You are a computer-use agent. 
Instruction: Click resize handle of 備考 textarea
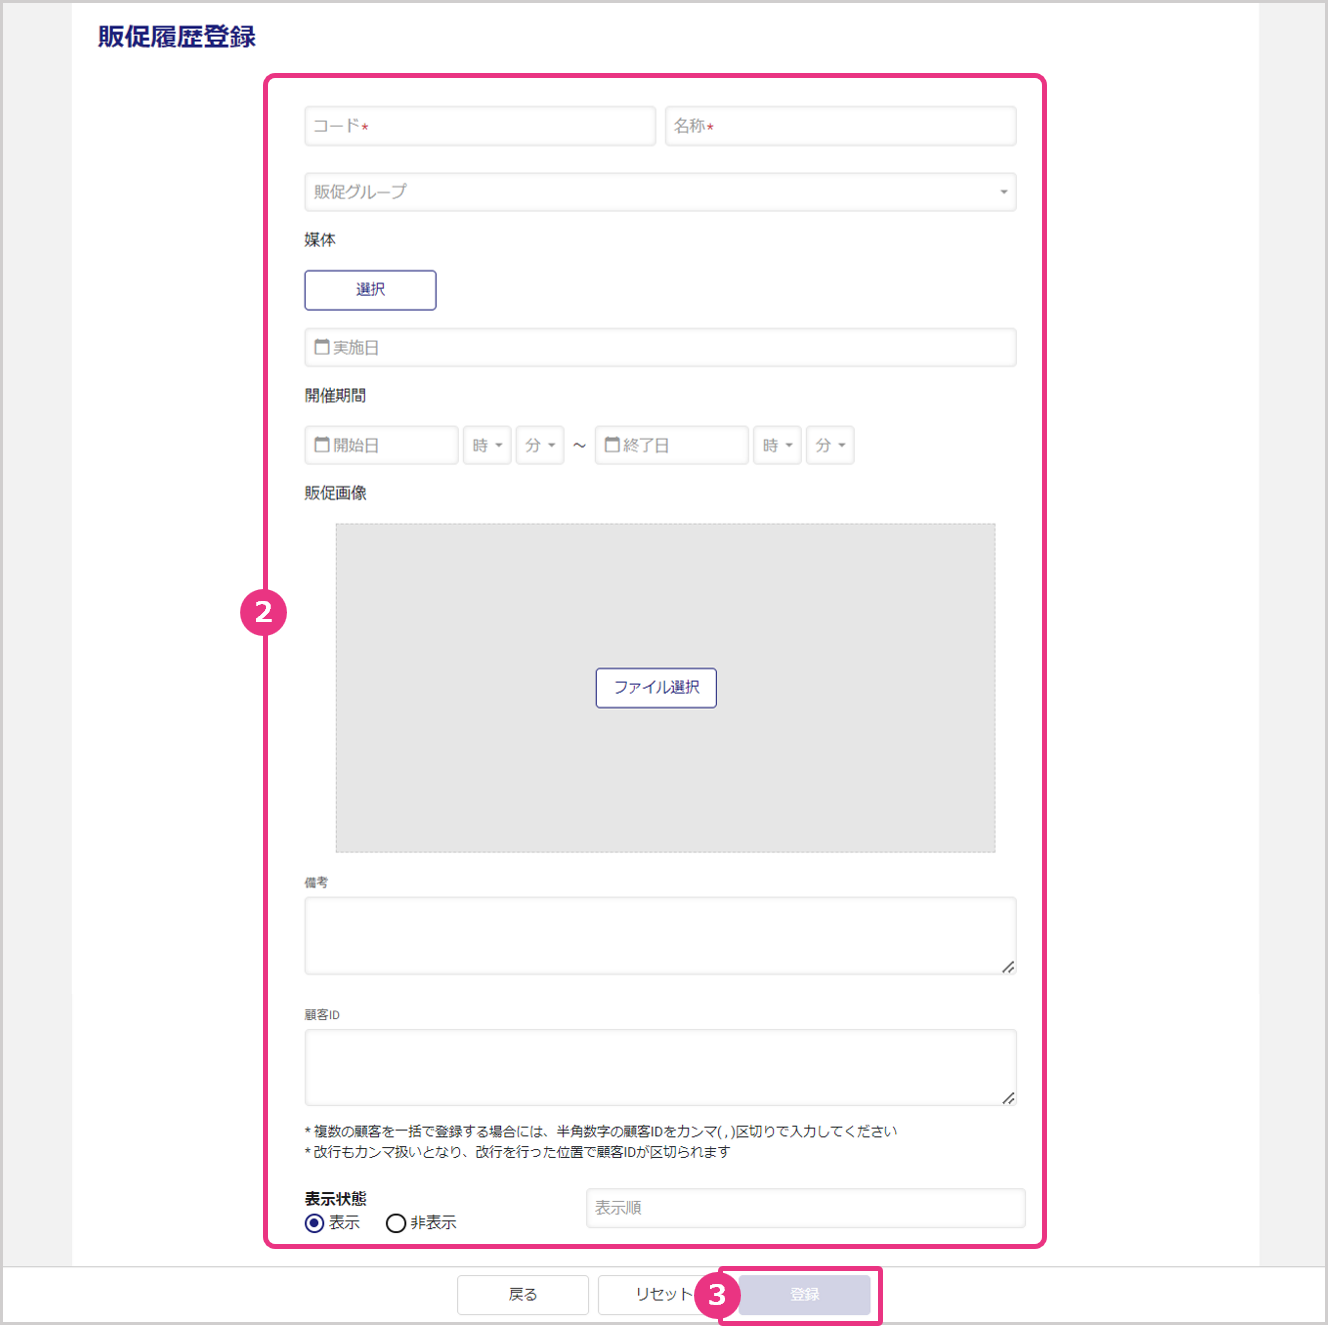coord(1008,966)
